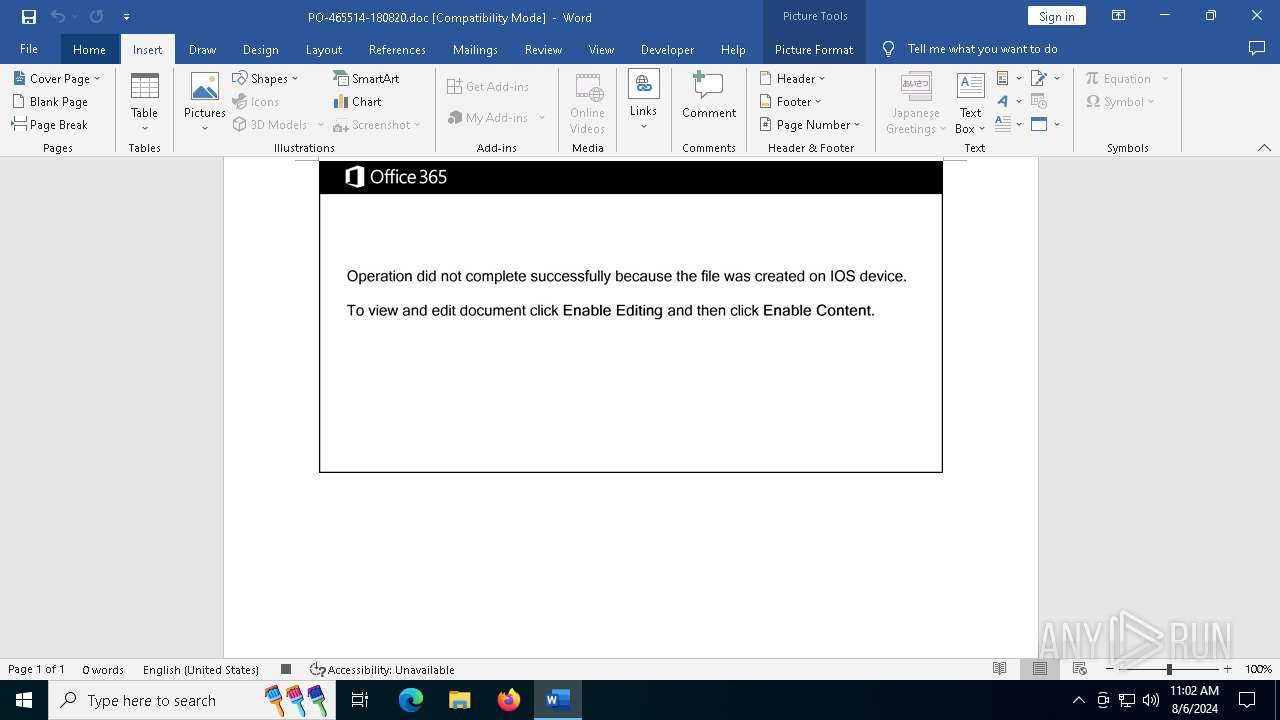Click the zoom slider handle

pyautogui.click(x=1169, y=669)
